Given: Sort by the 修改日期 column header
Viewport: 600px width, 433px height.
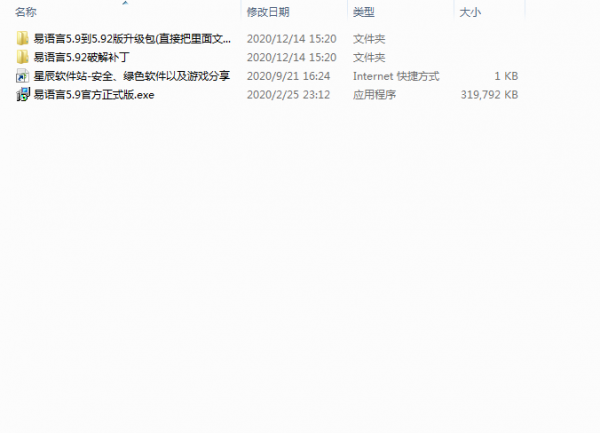Looking at the screenshot, I should (x=268, y=12).
